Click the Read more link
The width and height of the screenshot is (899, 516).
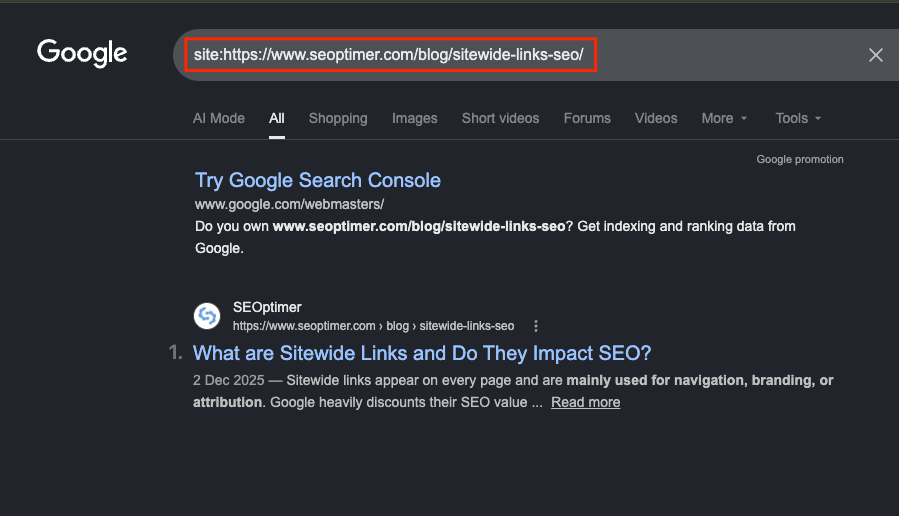pyautogui.click(x=585, y=402)
